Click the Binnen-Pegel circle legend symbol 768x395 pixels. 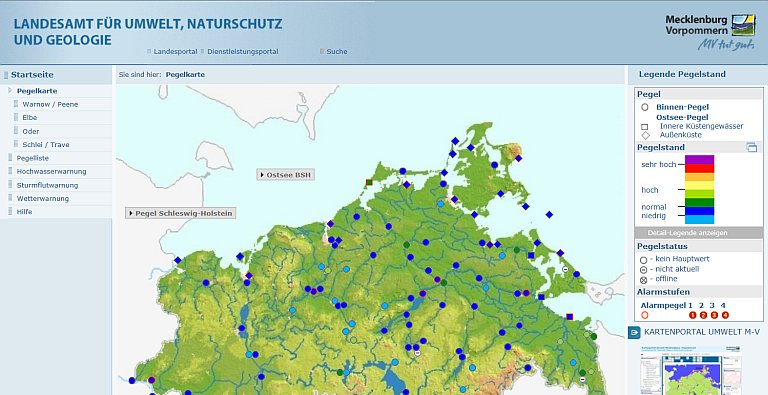click(x=645, y=107)
